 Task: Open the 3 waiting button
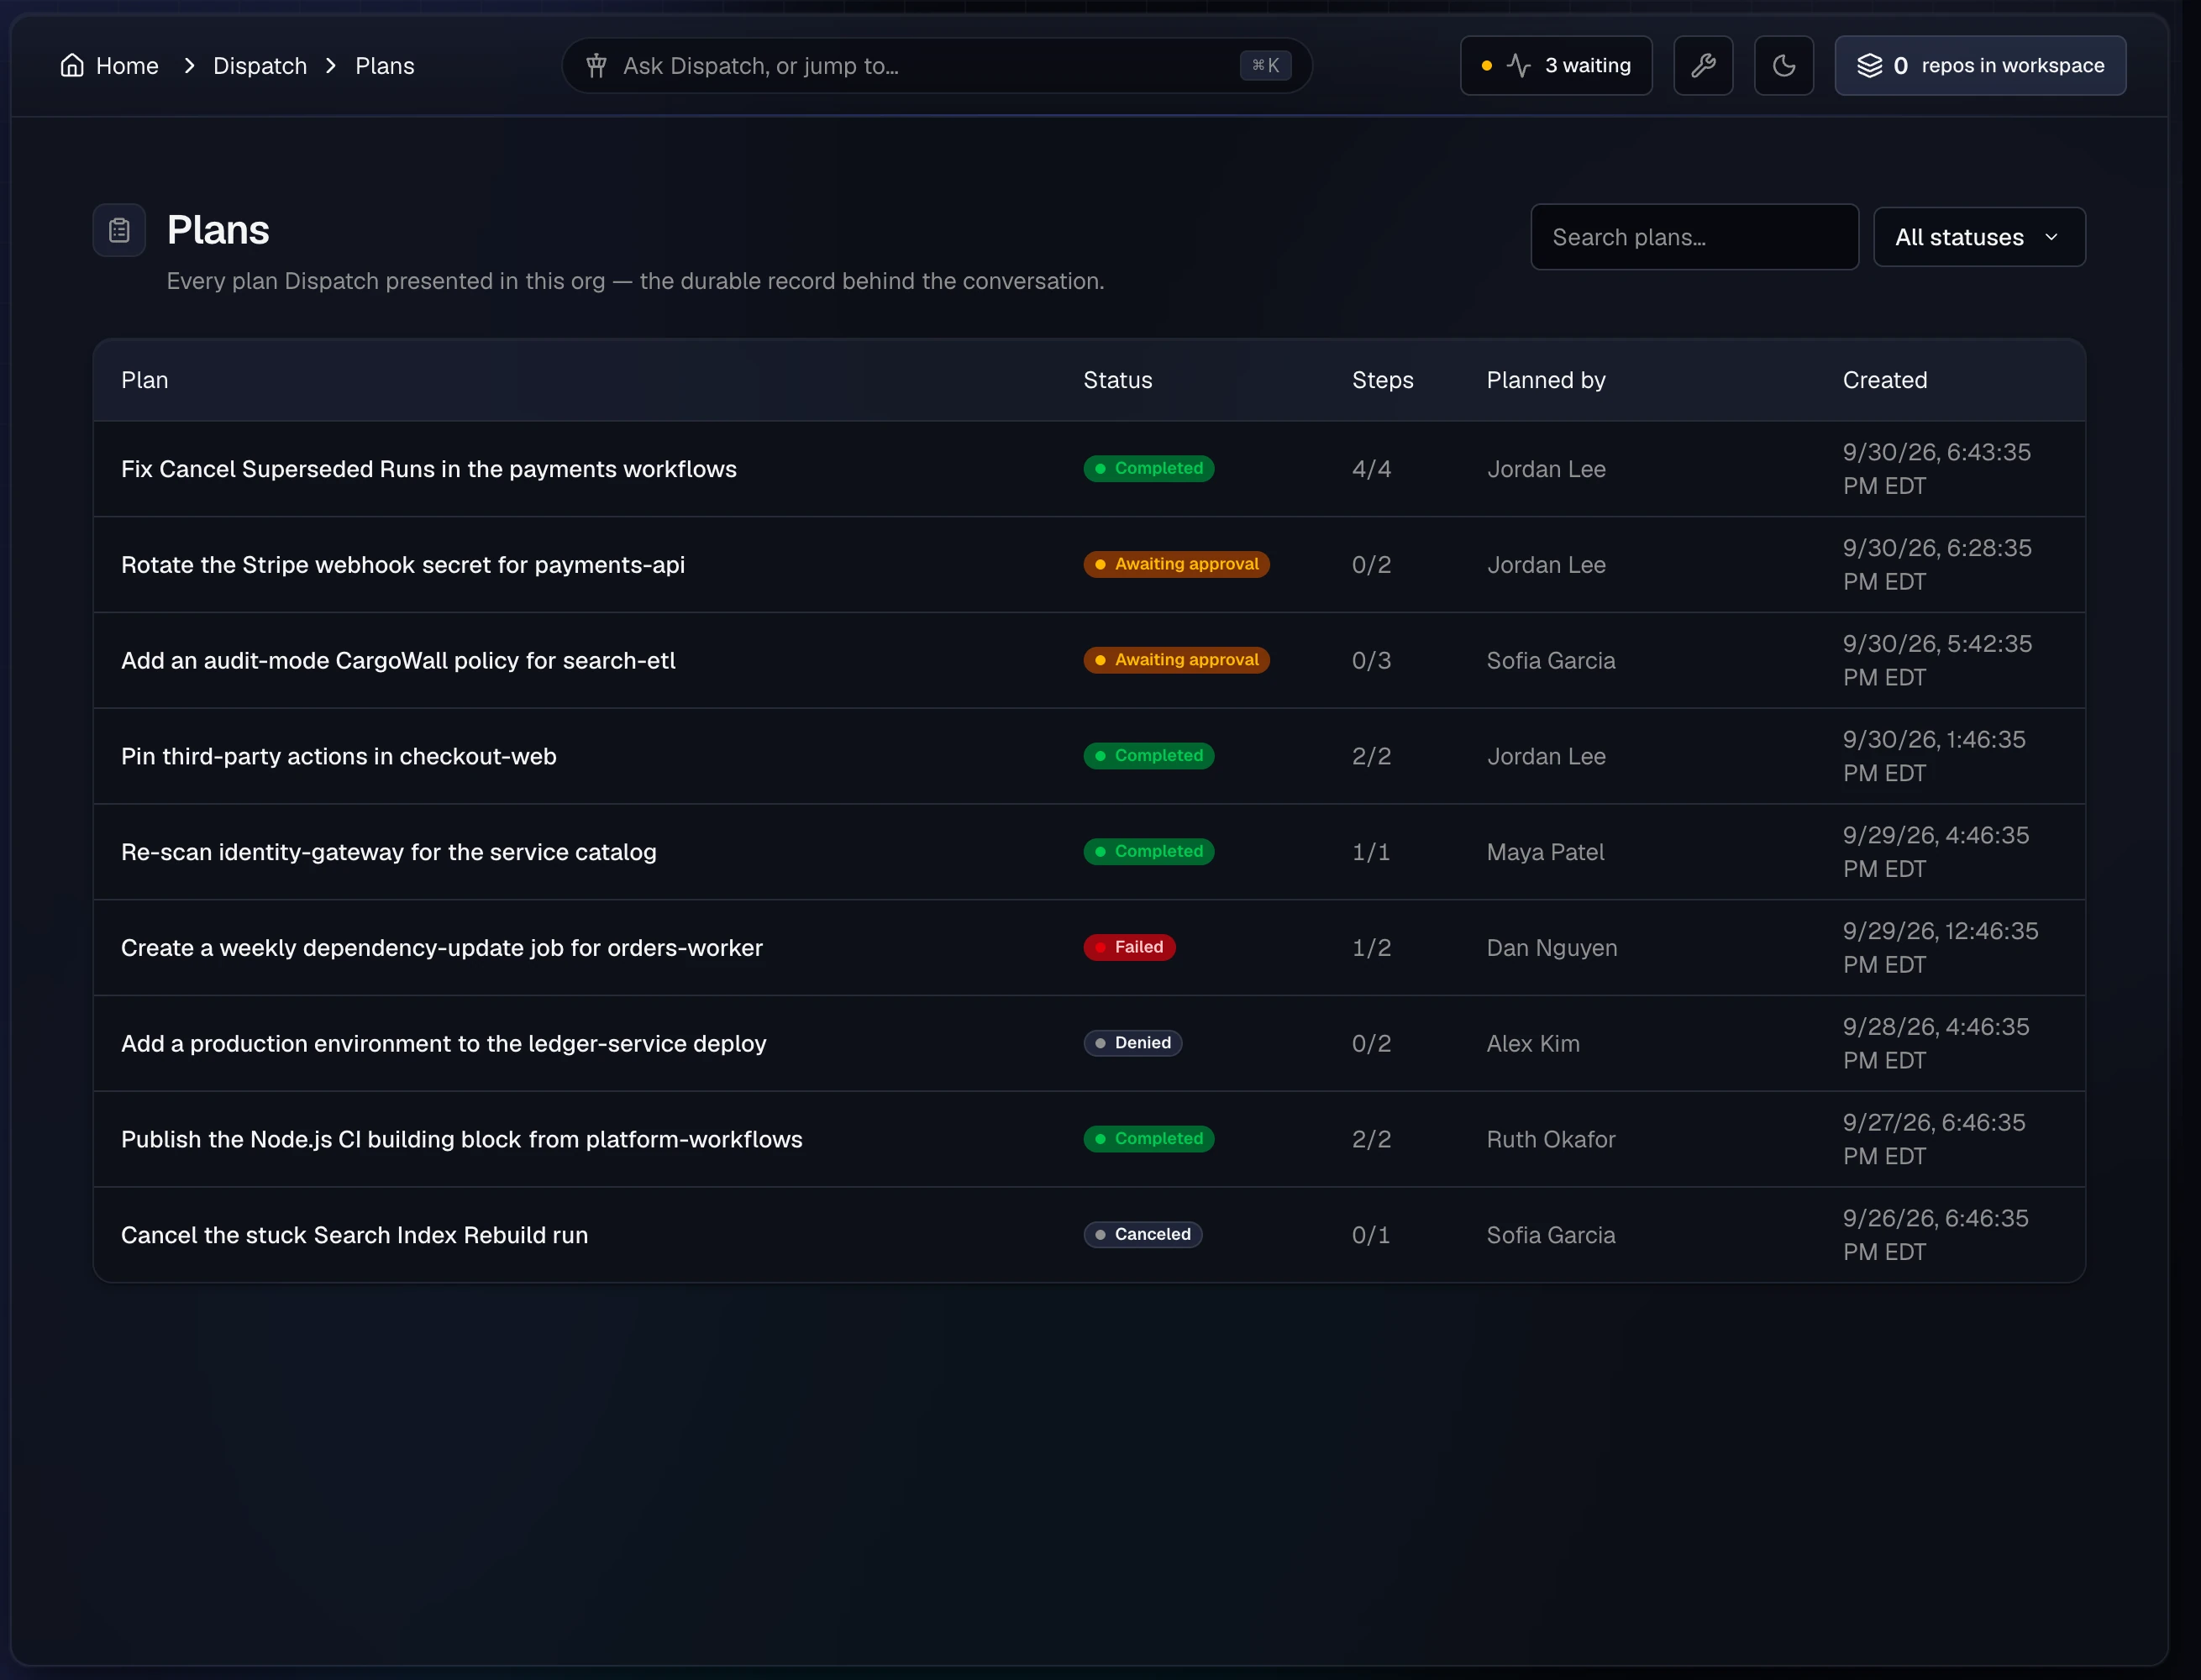1556,66
